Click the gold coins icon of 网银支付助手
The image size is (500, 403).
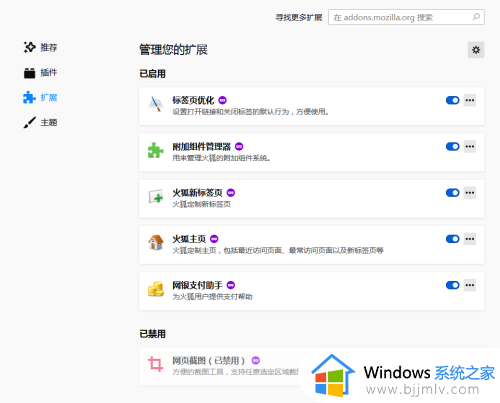156,289
